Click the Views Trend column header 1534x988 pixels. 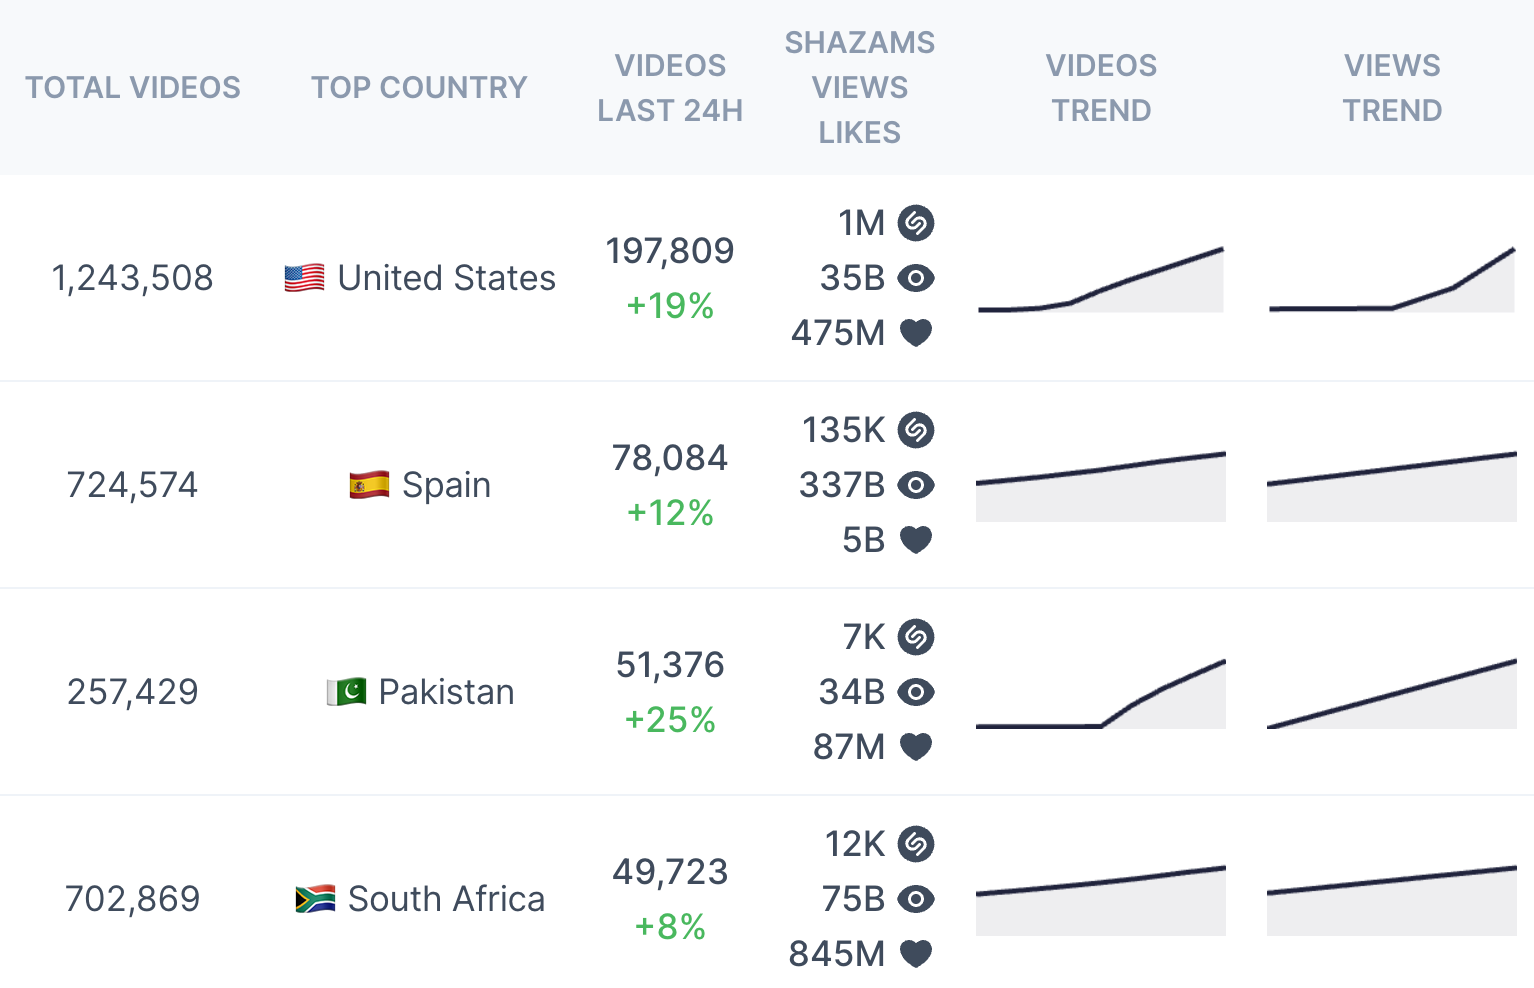(x=1392, y=88)
